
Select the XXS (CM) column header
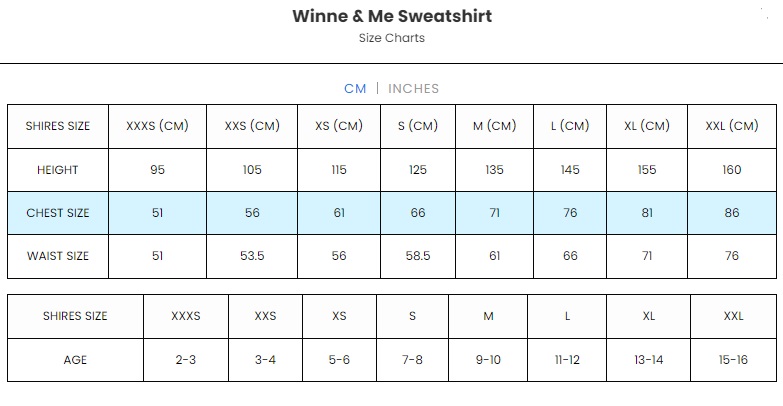click(x=252, y=126)
